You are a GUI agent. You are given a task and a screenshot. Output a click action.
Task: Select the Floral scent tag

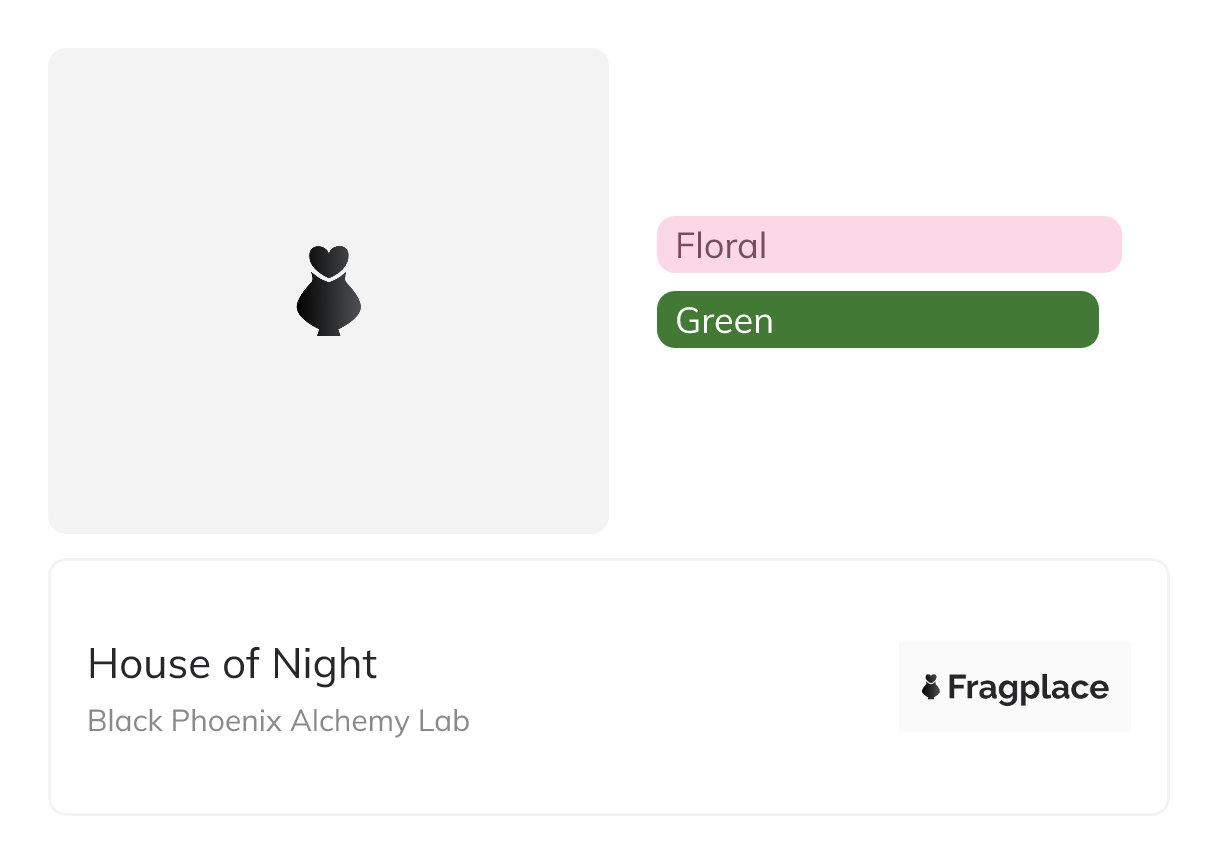(889, 245)
